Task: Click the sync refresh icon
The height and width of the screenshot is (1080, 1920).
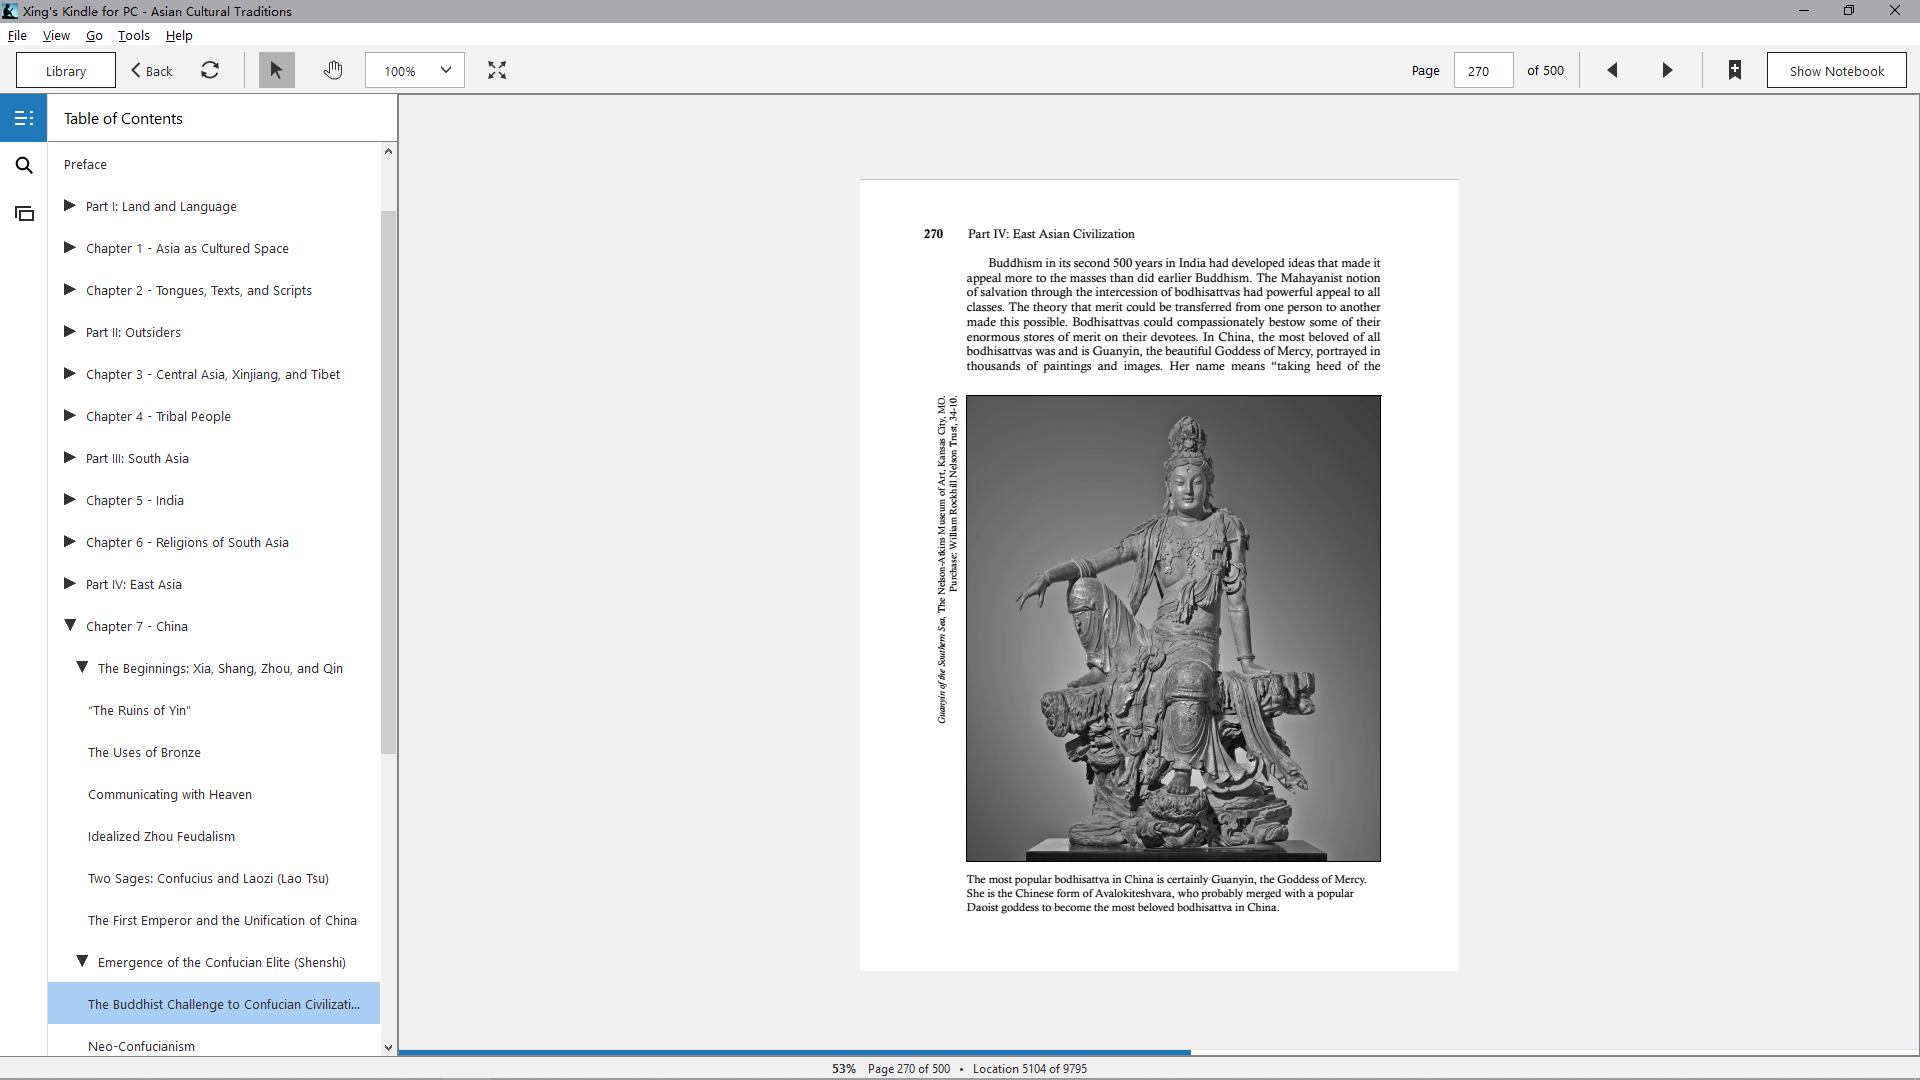Action: point(210,70)
